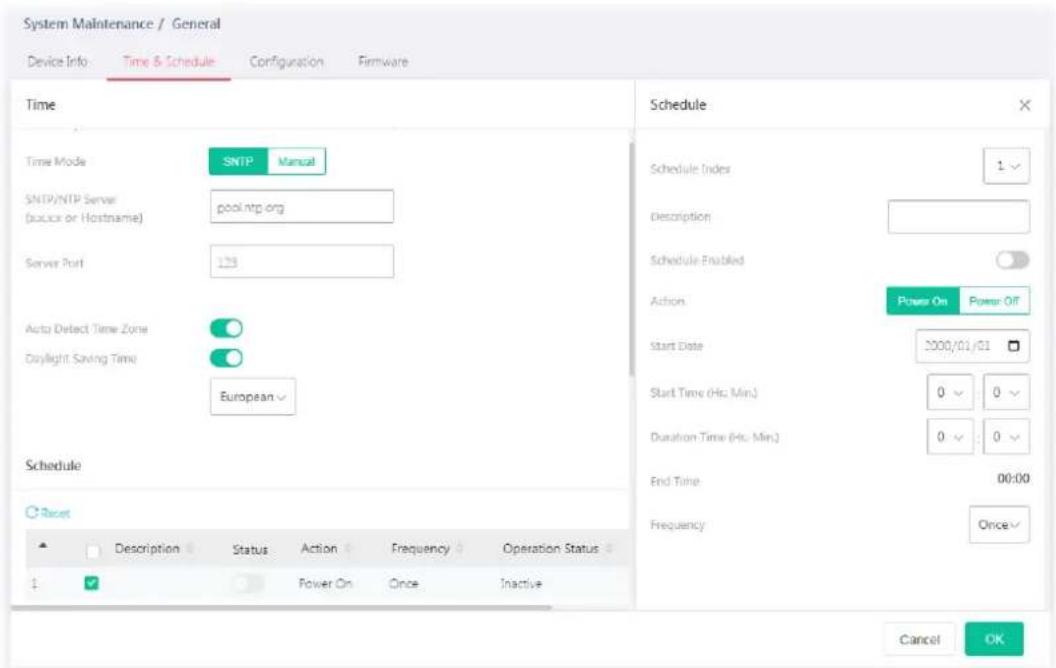Open the Configuration tab
The image size is (1056, 668).
286,61
